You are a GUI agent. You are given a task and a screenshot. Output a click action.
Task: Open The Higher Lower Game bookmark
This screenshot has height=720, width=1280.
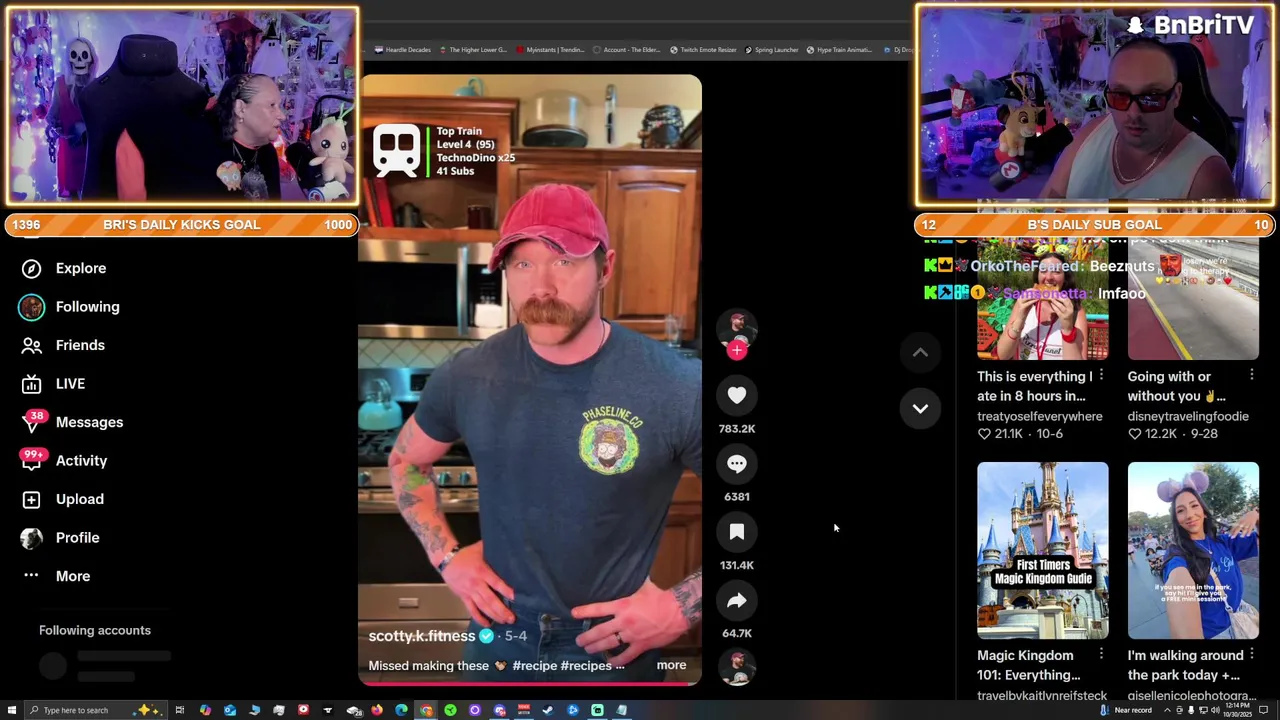(474, 50)
